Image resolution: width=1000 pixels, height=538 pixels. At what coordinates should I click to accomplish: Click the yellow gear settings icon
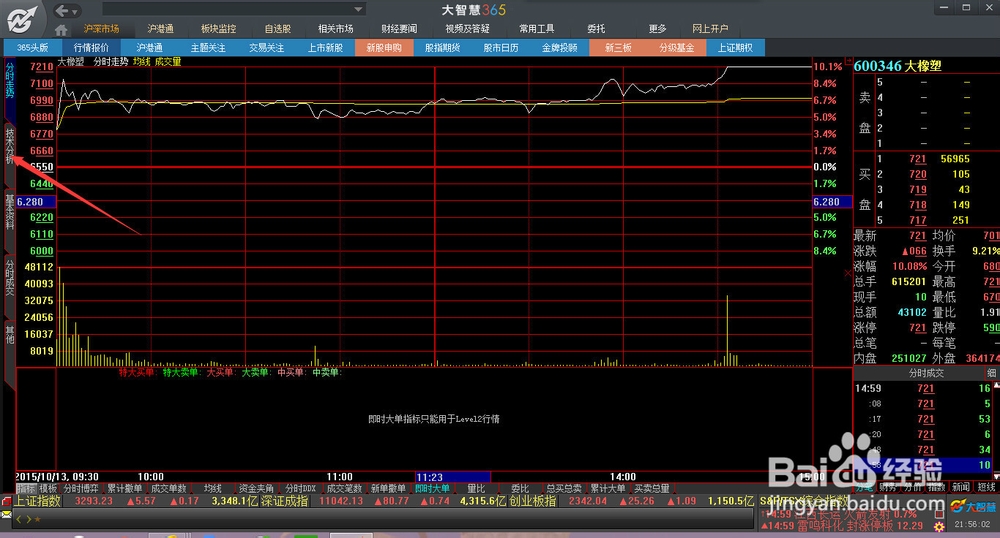(939, 527)
